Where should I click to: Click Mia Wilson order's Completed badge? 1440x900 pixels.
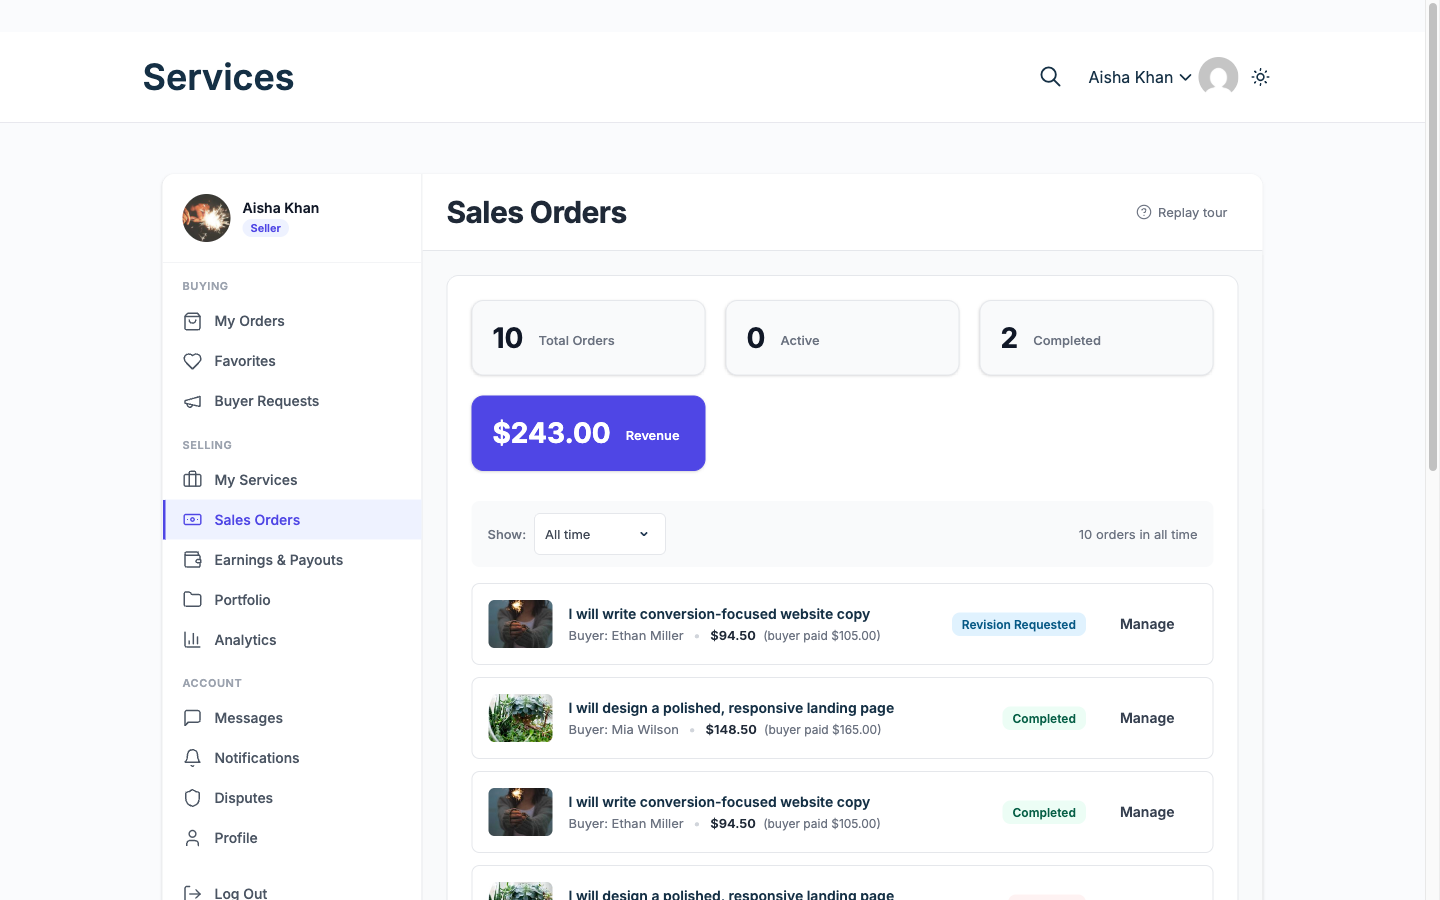tap(1044, 718)
